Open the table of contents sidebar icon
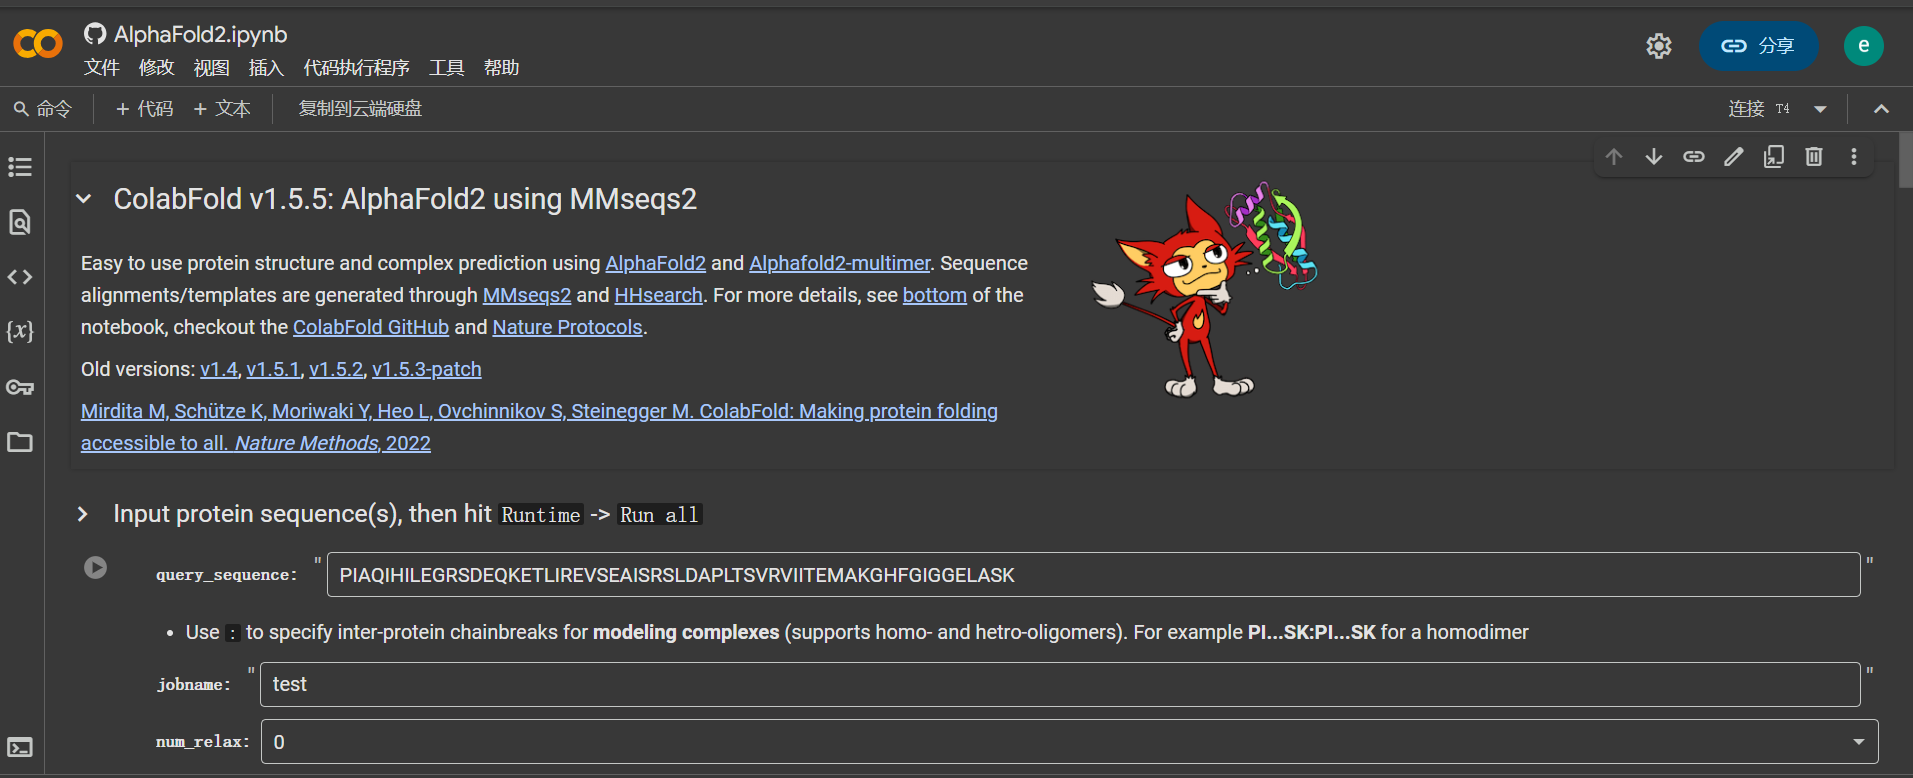 coord(20,167)
